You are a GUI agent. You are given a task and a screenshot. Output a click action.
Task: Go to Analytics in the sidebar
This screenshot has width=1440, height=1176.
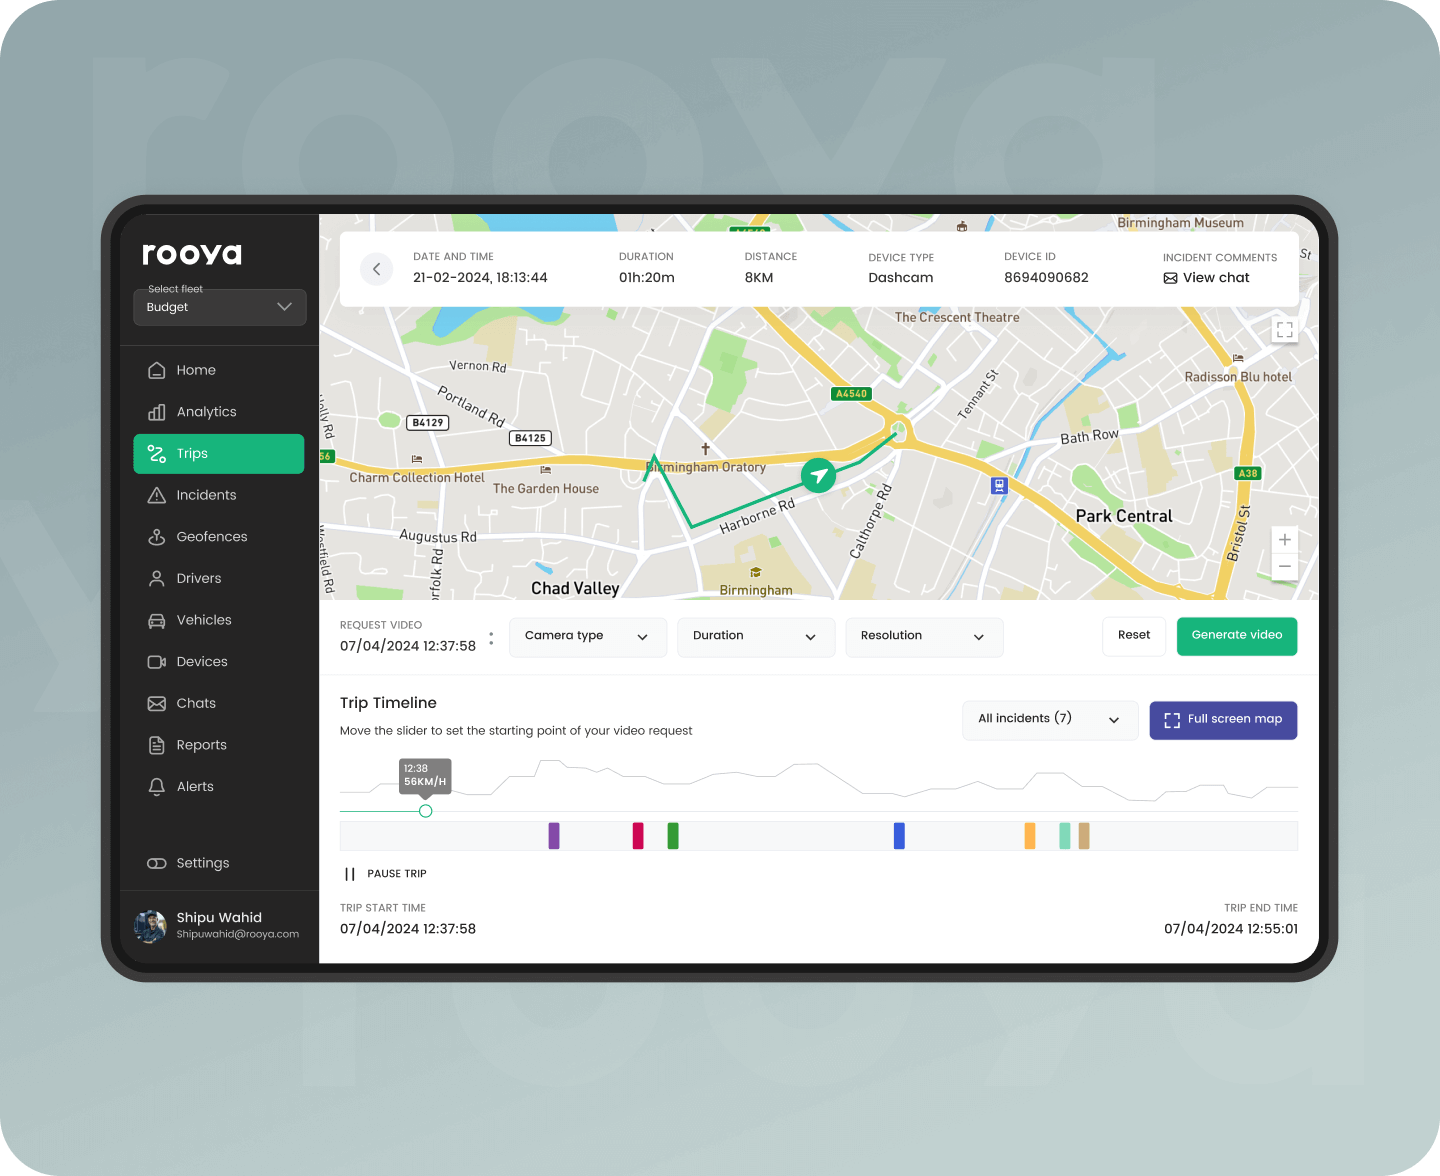click(207, 412)
